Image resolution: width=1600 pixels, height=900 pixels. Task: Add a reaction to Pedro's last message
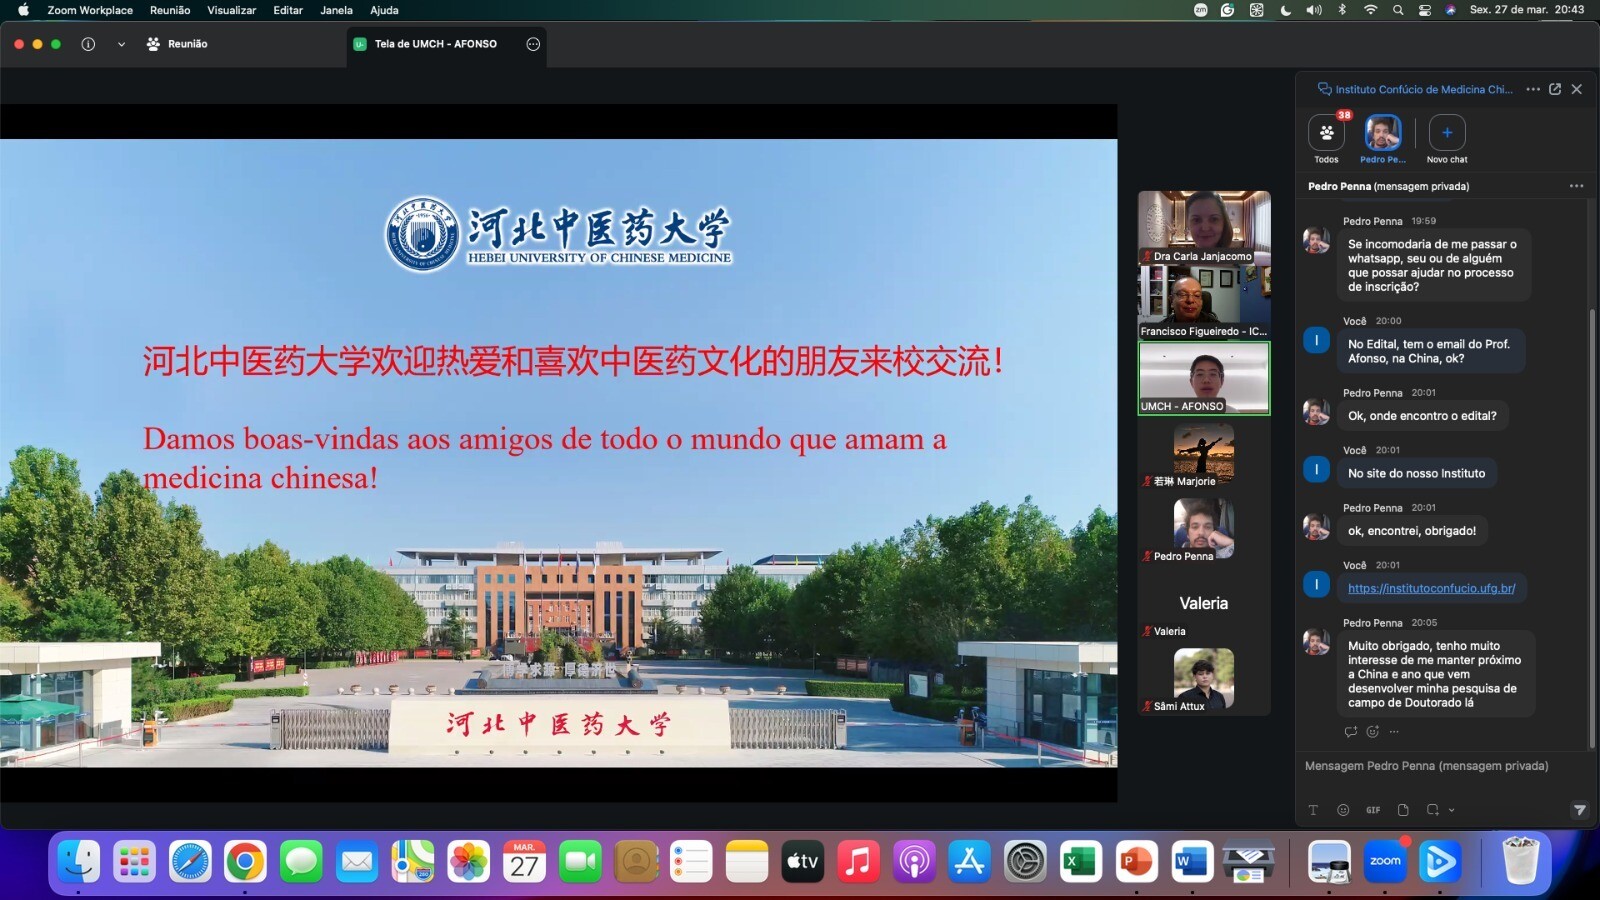click(1373, 731)
